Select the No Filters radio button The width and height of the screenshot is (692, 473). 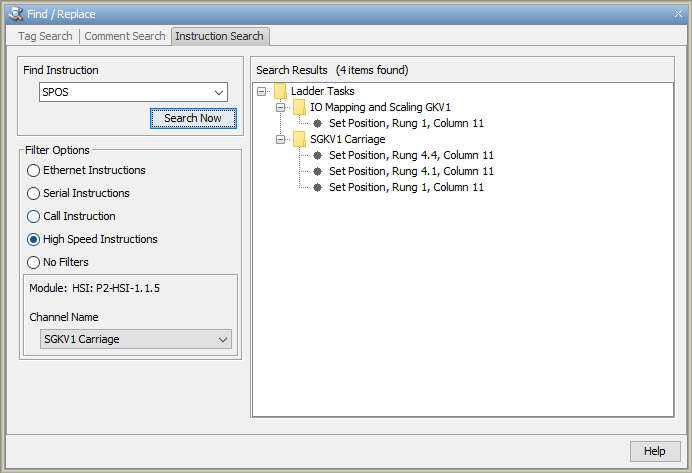pyautogui.click(x=34, y=263)
